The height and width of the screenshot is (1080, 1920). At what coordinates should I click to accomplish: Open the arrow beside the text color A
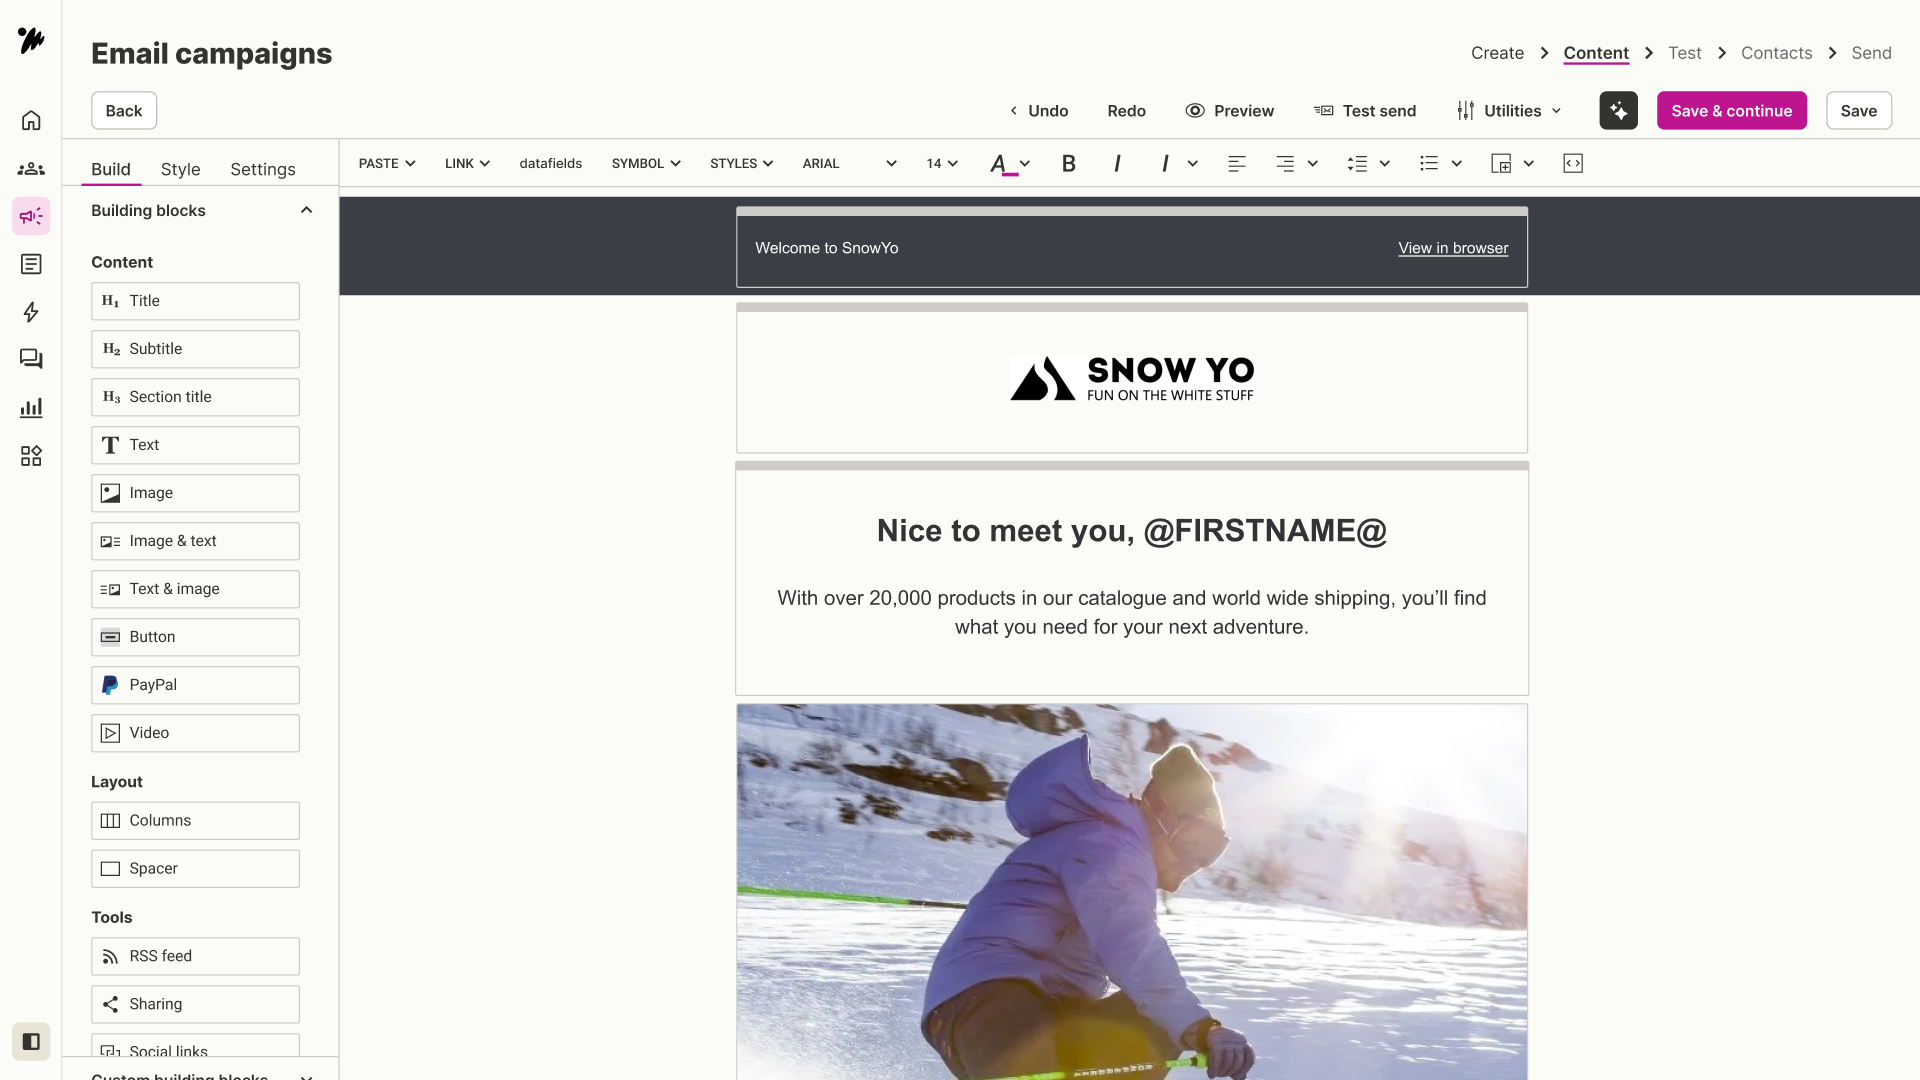tap(1025, 164)
